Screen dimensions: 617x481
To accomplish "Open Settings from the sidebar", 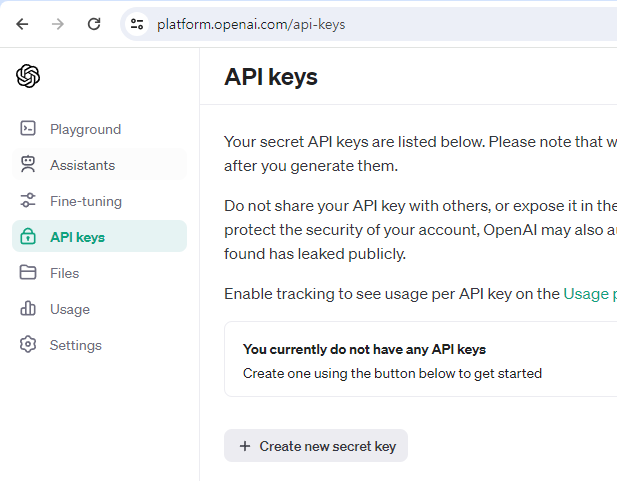I will (x=76, y=345).
